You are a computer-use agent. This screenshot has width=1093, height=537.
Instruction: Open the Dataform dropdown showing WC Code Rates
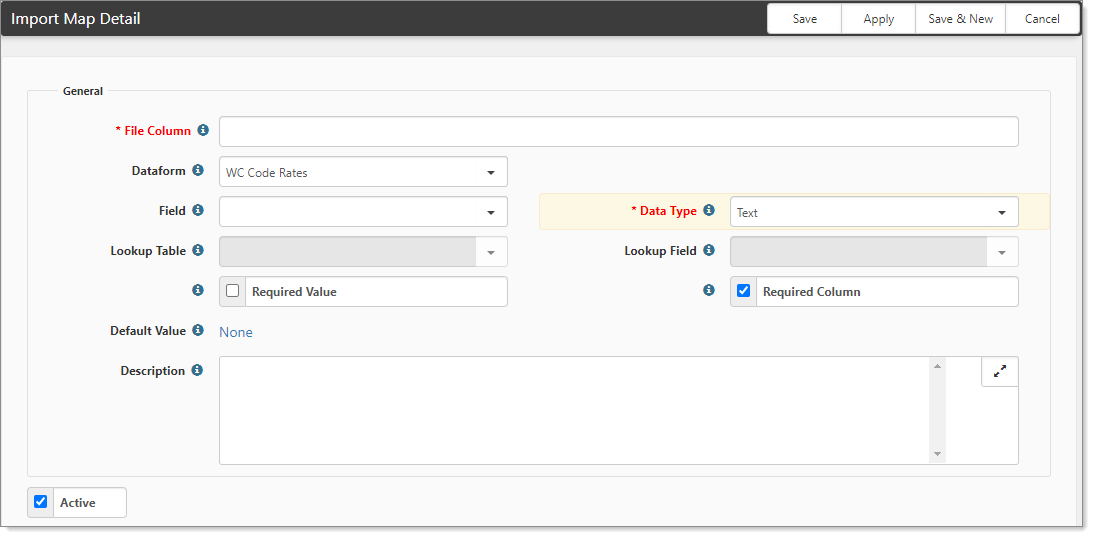pyautogui.click(x=363, y=172)
